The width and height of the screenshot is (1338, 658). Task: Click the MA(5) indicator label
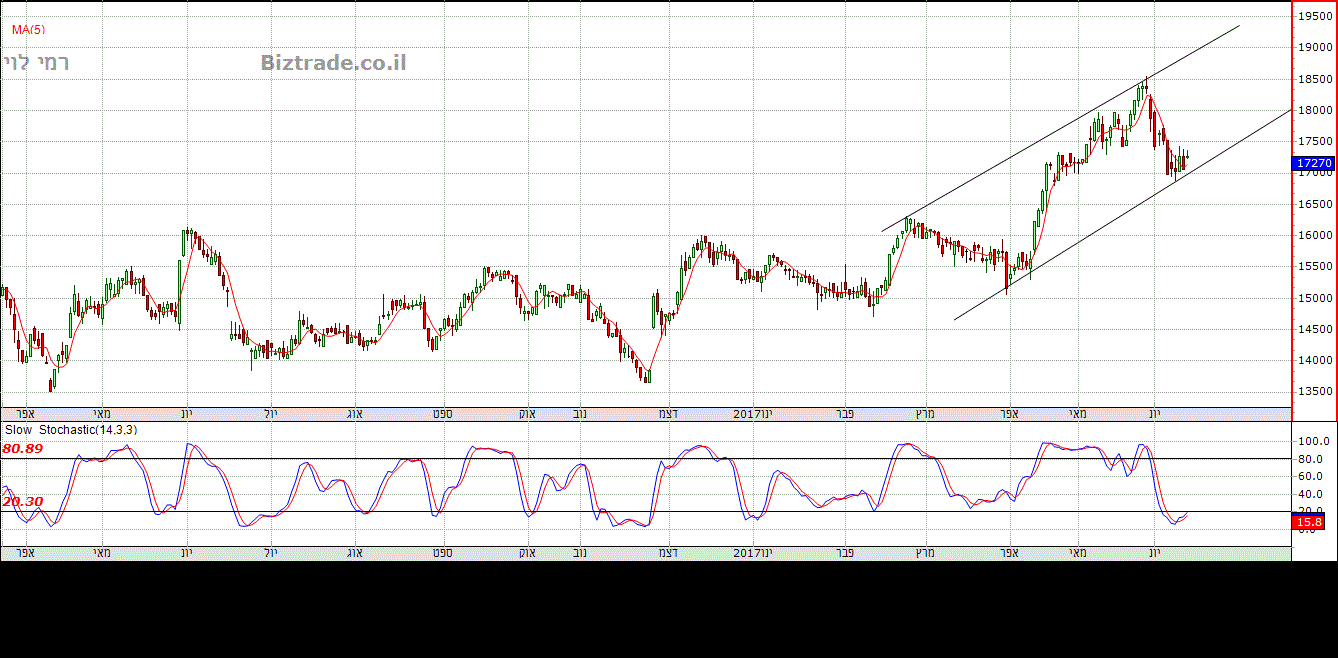coord(28,29)
